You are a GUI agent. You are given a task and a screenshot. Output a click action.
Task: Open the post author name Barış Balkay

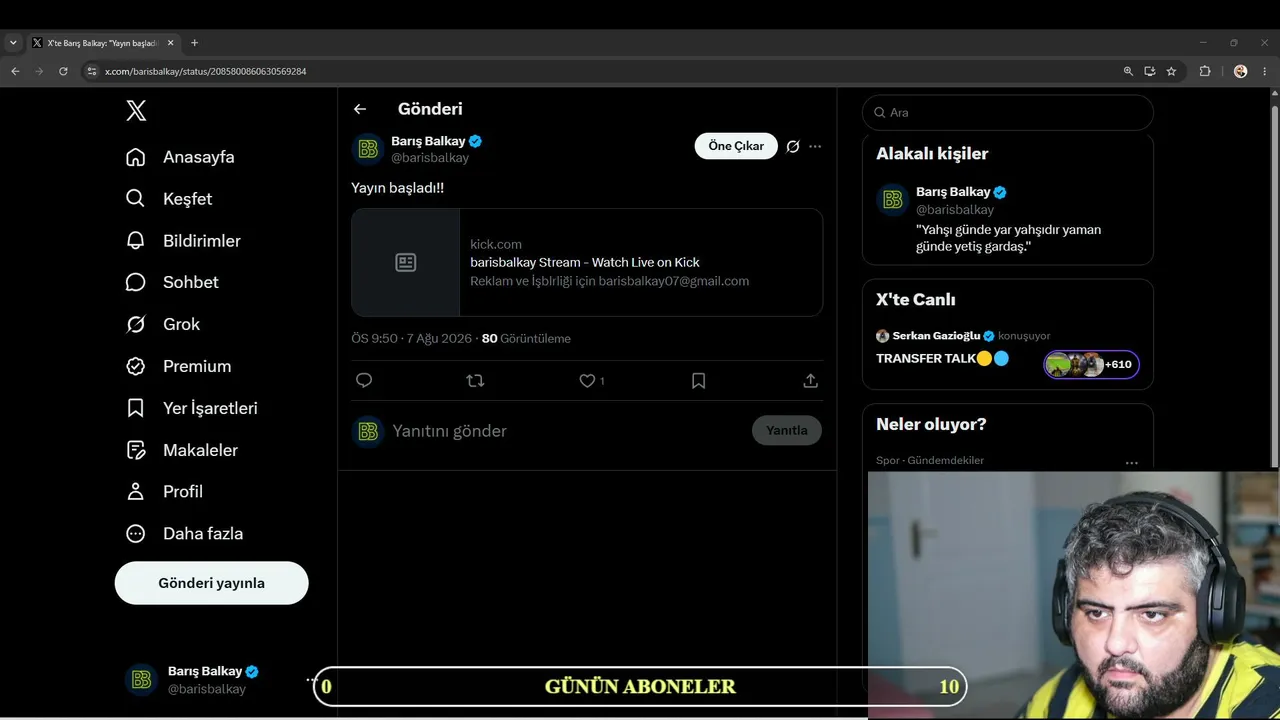pyautogui.click(x=428, y=141)
